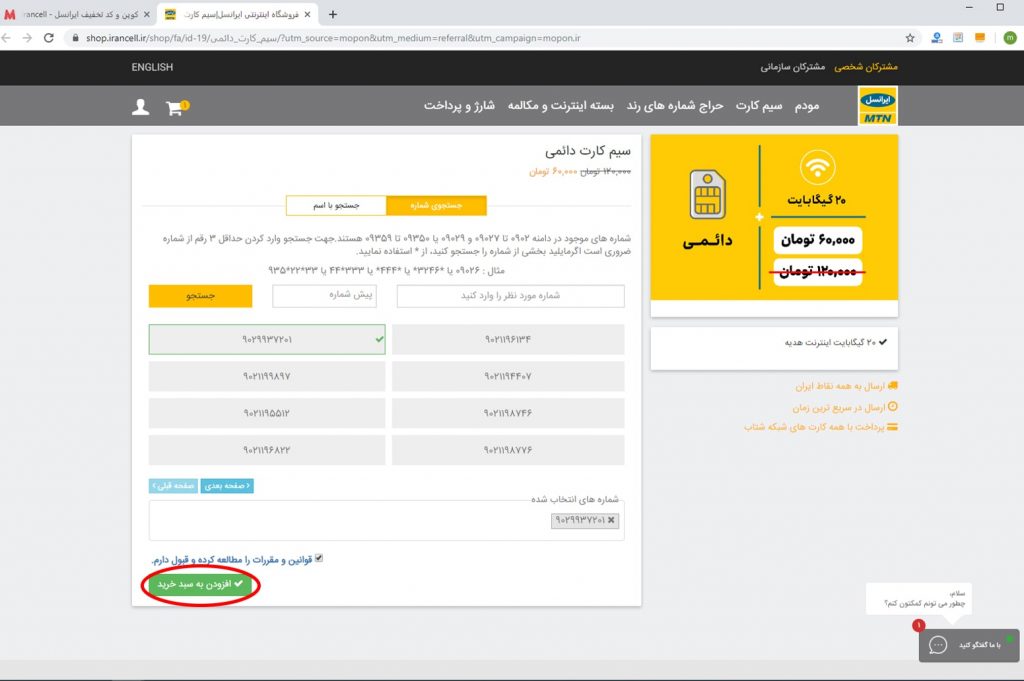Click add to cart green button

tap(200, 584)
